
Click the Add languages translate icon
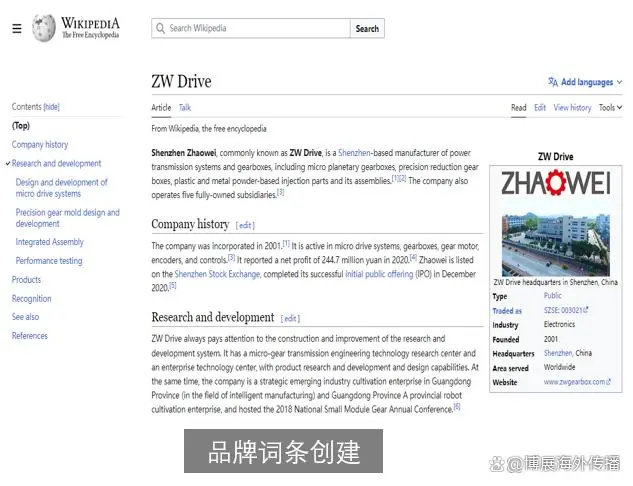click(x=553, y=82)
